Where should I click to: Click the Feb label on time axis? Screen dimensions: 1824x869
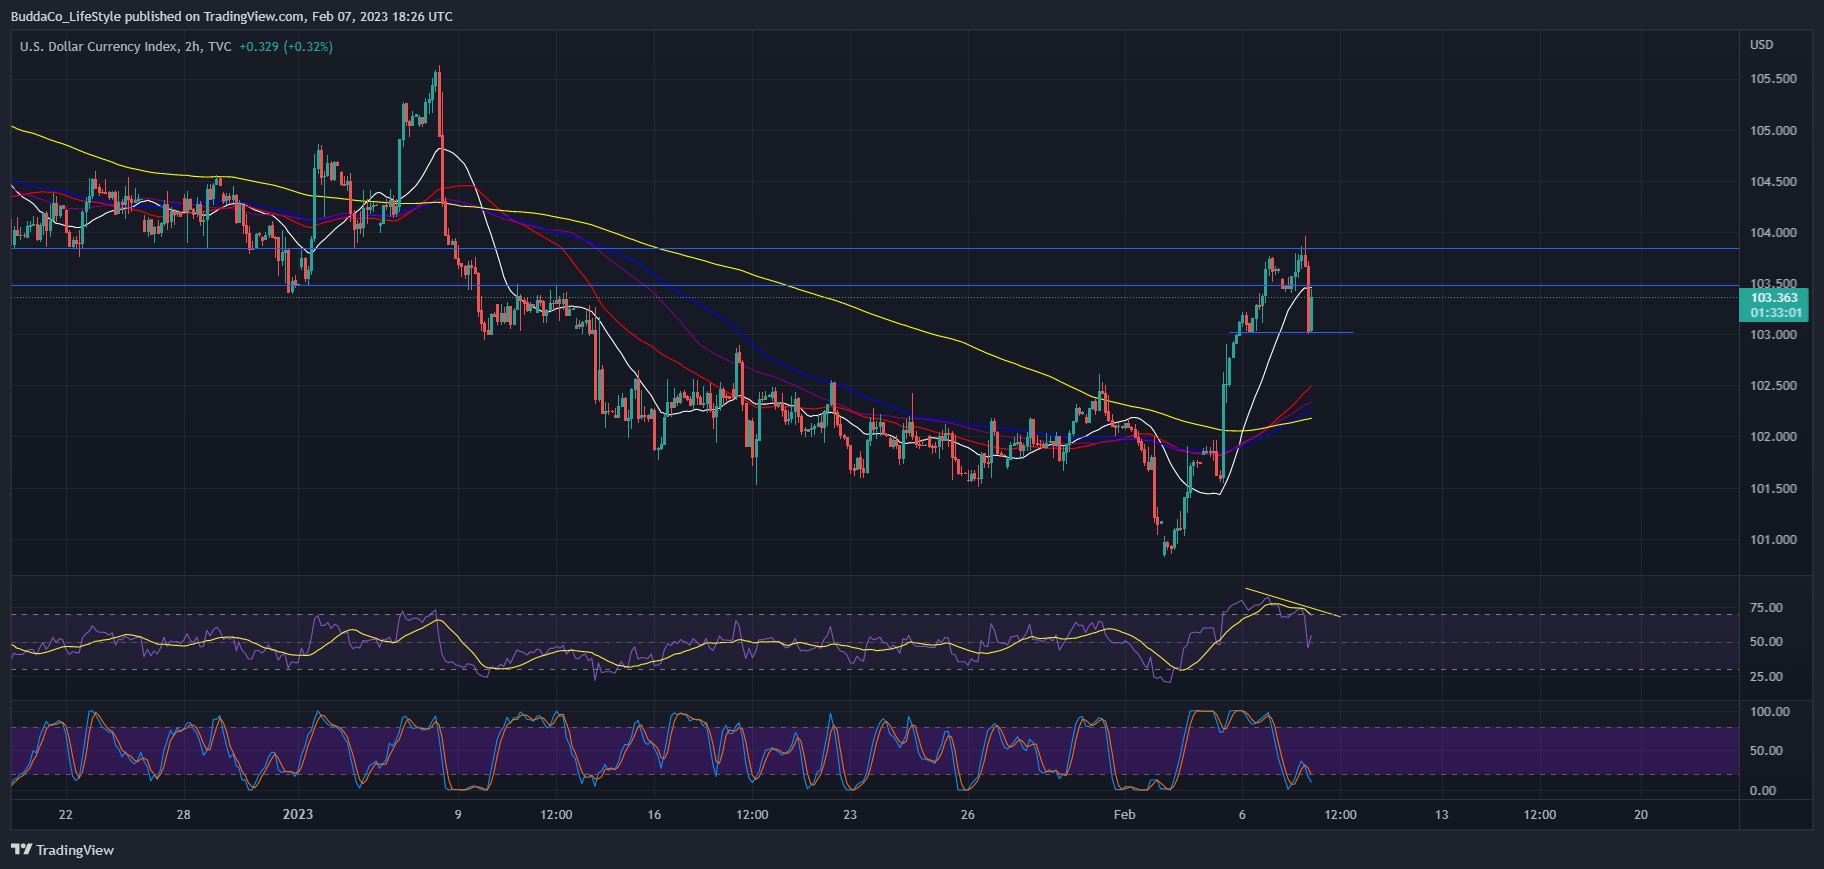[1125, 815]
